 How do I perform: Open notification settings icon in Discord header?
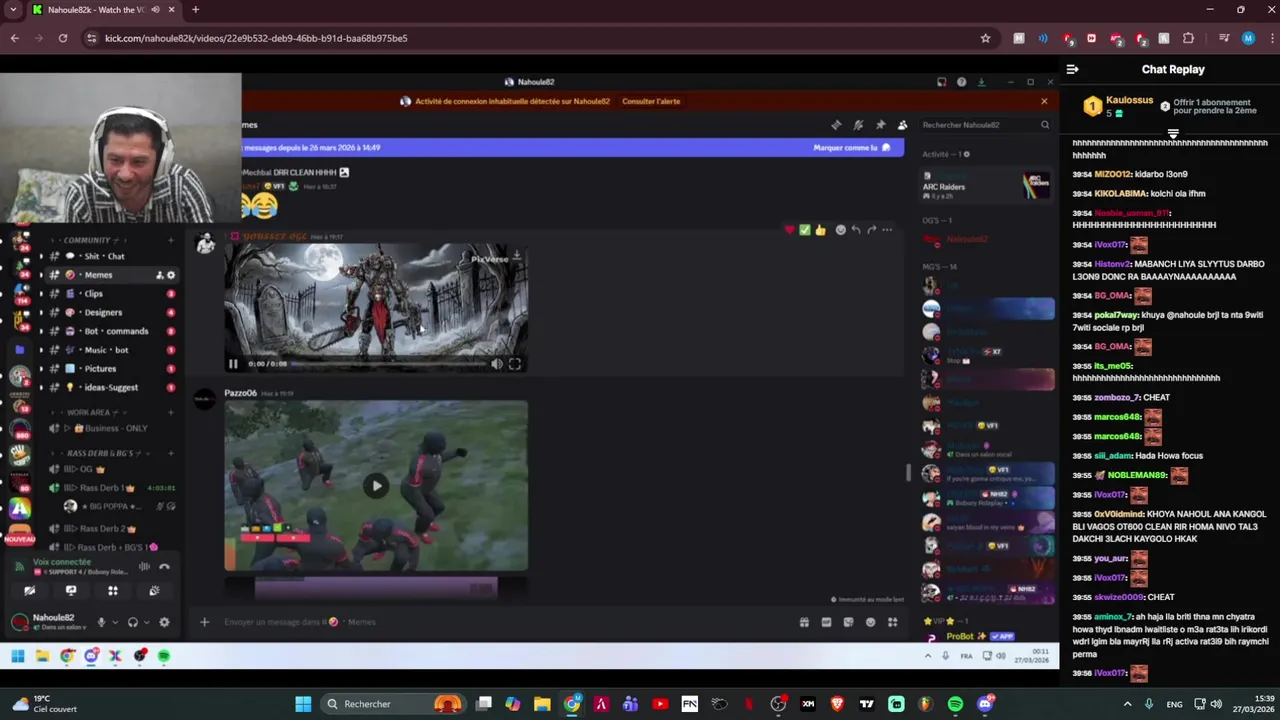click(858, 125)
